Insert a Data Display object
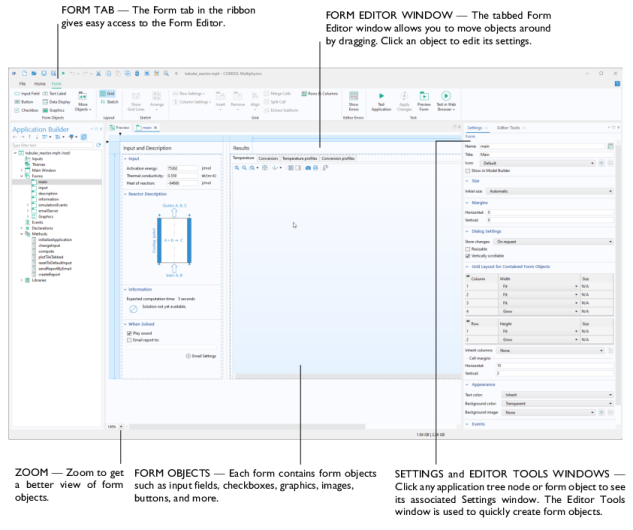Image resolution: width=633 pixels, height=530 pixels. [x=56, y=102]
